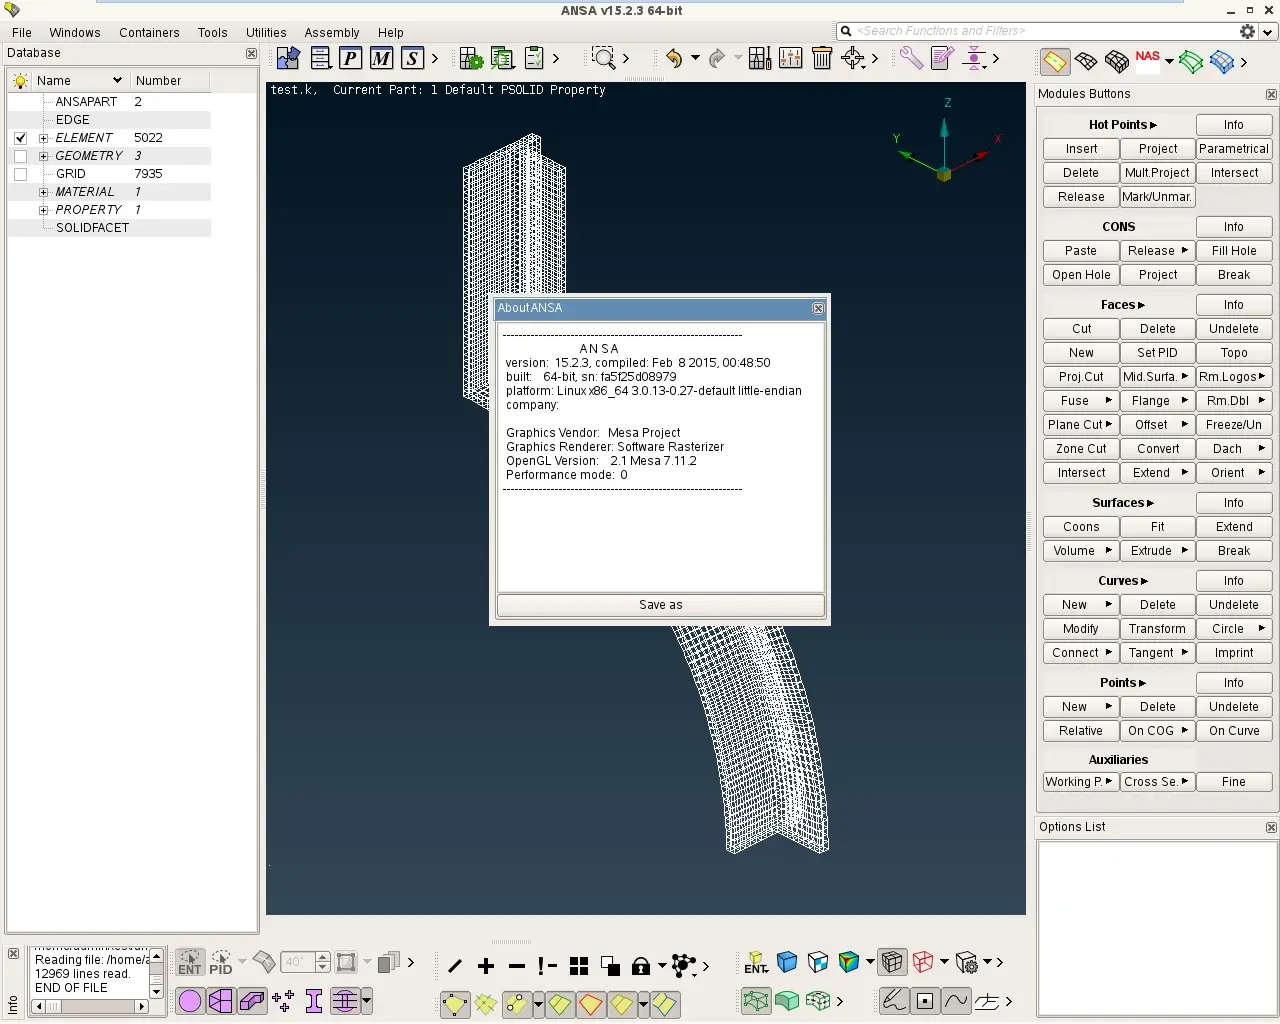Open the Name column dropdown arrow
1280x1024 pixels.
117,81
